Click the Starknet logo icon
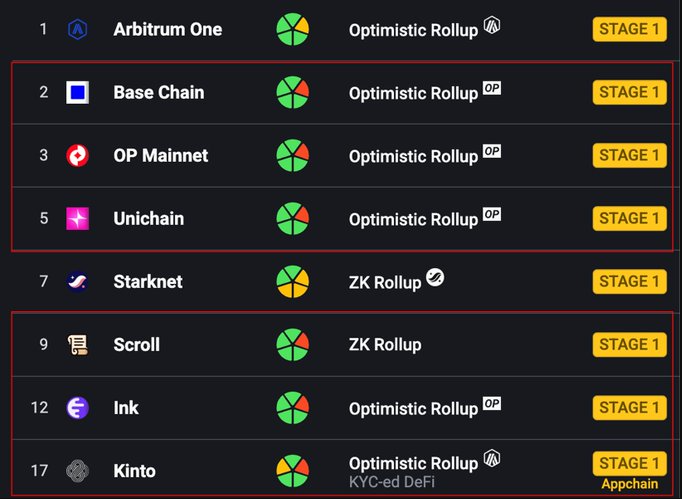 (77, 282)
